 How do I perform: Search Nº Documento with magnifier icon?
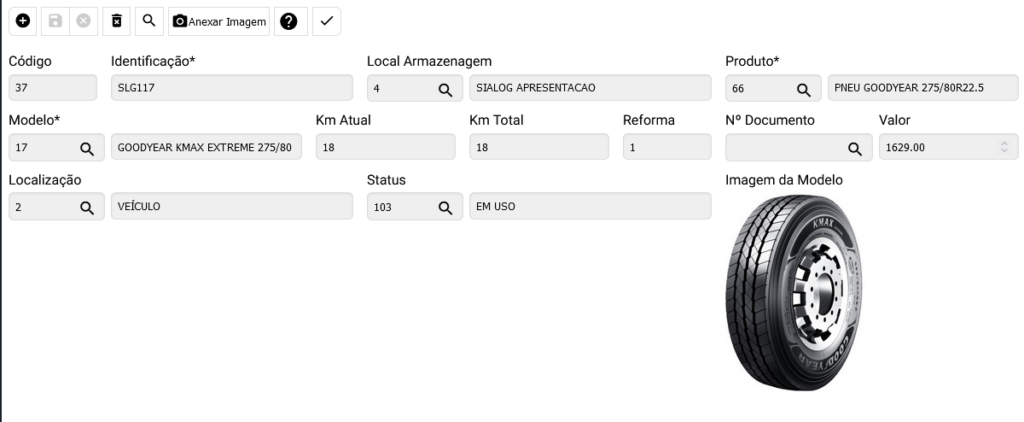854,148
